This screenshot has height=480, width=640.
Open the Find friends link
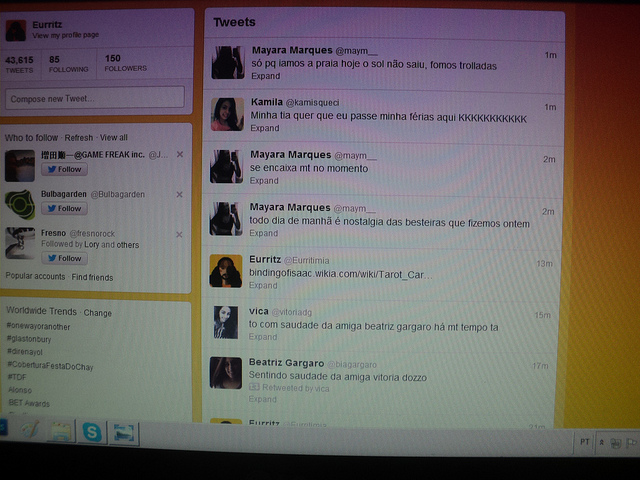92,278
